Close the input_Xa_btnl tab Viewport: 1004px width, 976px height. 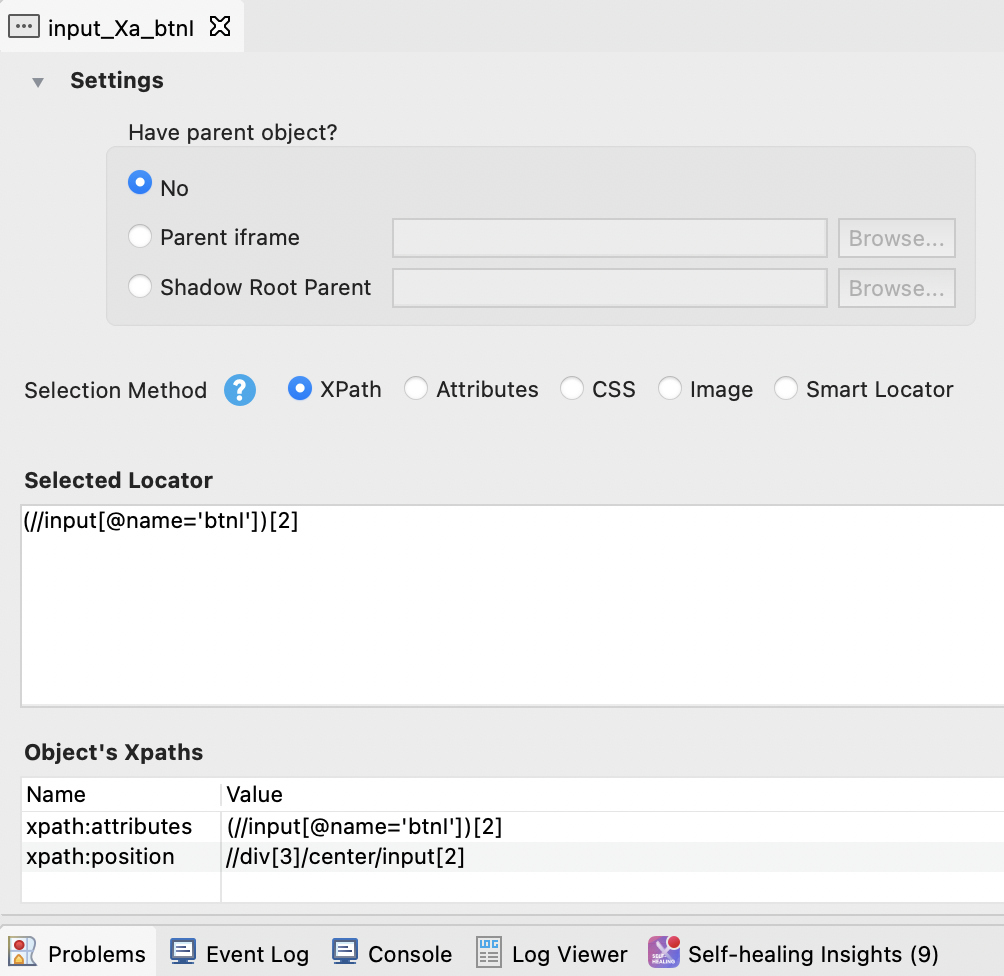click(219, 27)
